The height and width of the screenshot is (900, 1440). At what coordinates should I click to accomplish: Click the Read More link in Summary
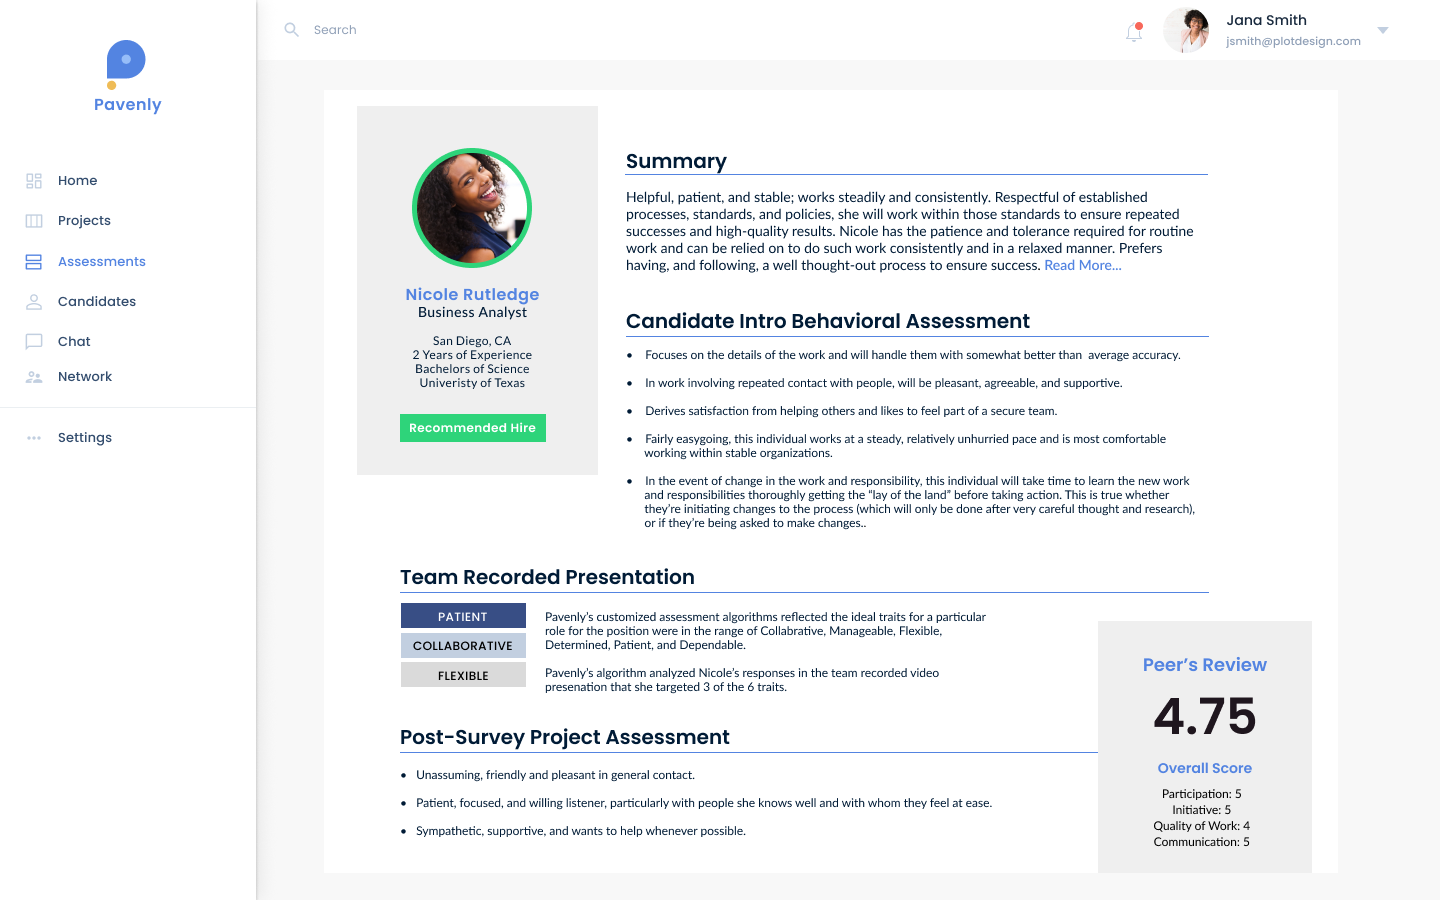(x=1082, y=265)
